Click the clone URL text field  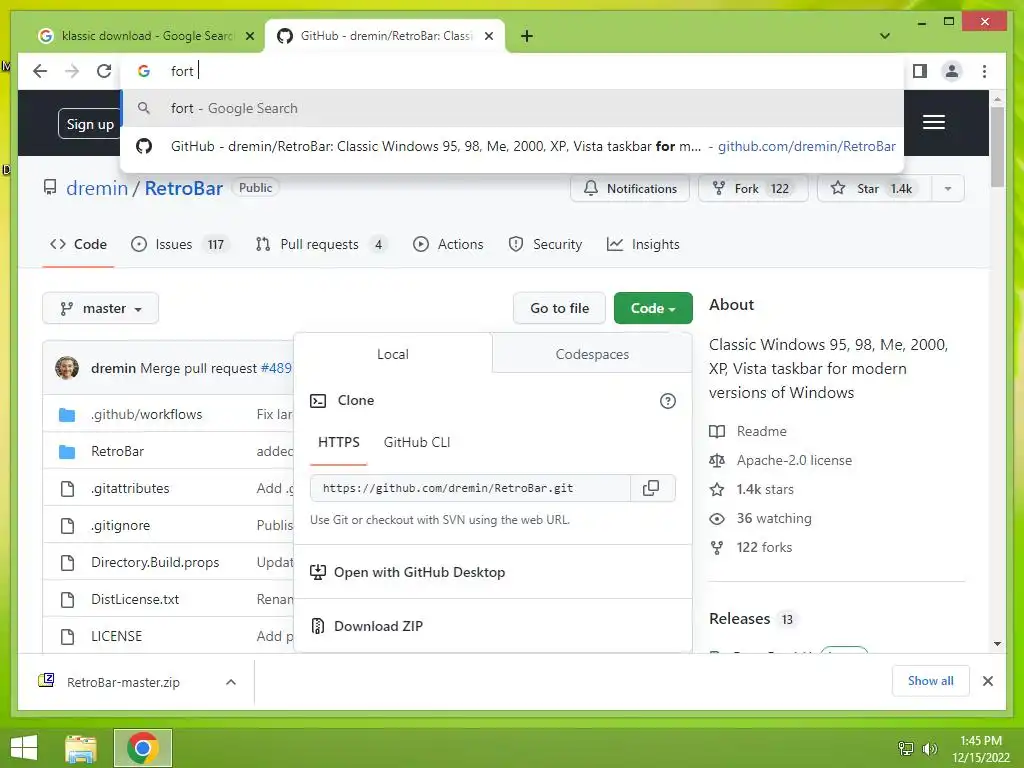[470, 488]
